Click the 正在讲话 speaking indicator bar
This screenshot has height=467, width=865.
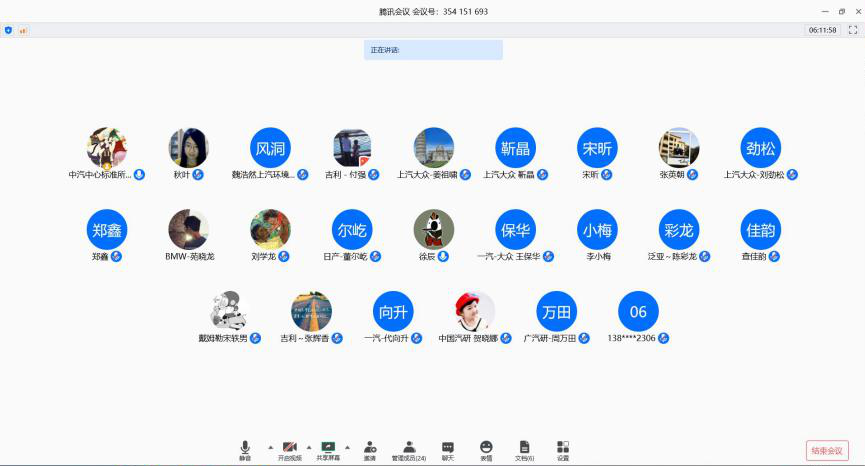(x=433, y=50)
